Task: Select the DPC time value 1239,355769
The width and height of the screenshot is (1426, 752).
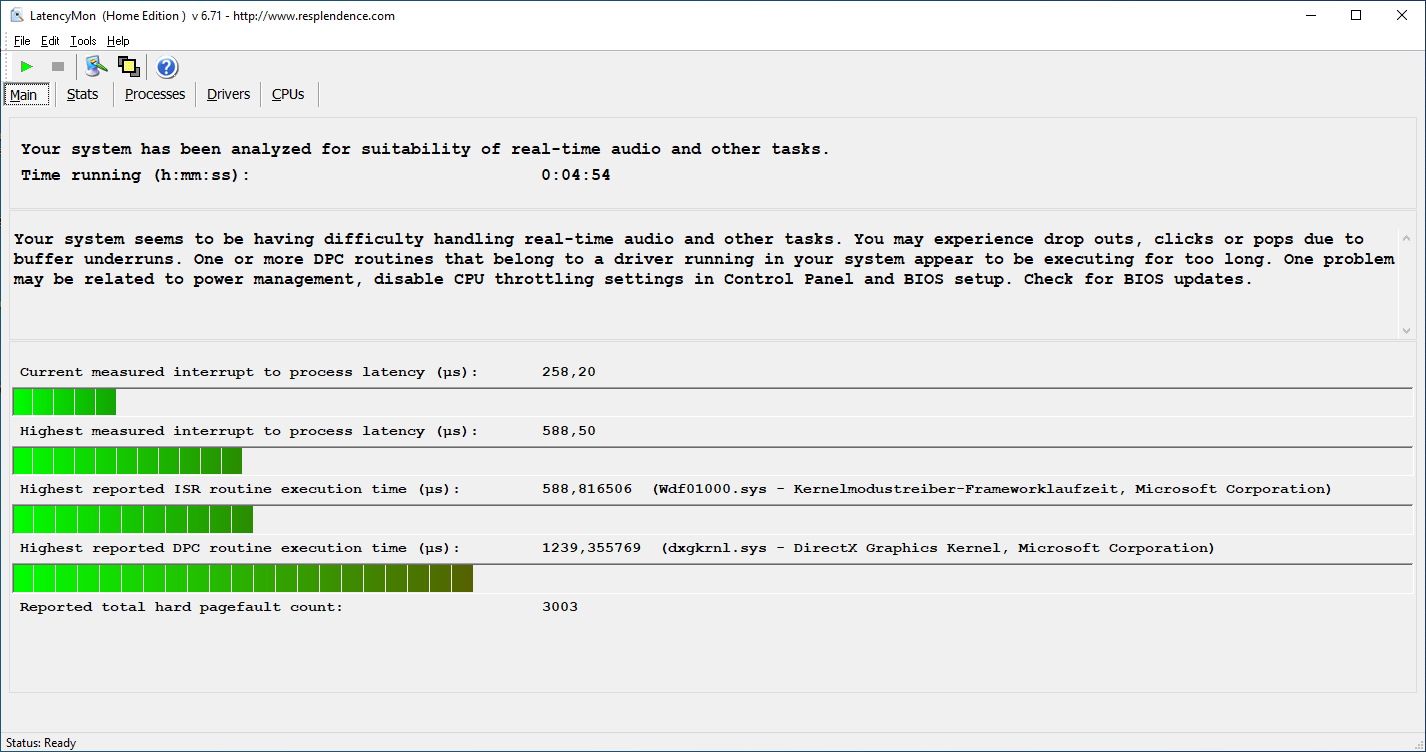Action: tap(591, 548)
